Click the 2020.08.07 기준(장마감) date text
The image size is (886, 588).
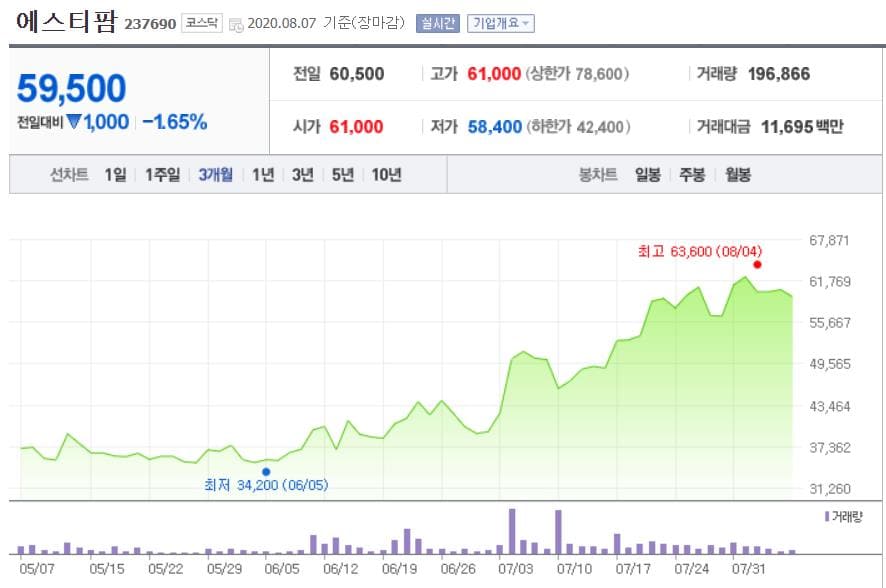click(326, 23)
